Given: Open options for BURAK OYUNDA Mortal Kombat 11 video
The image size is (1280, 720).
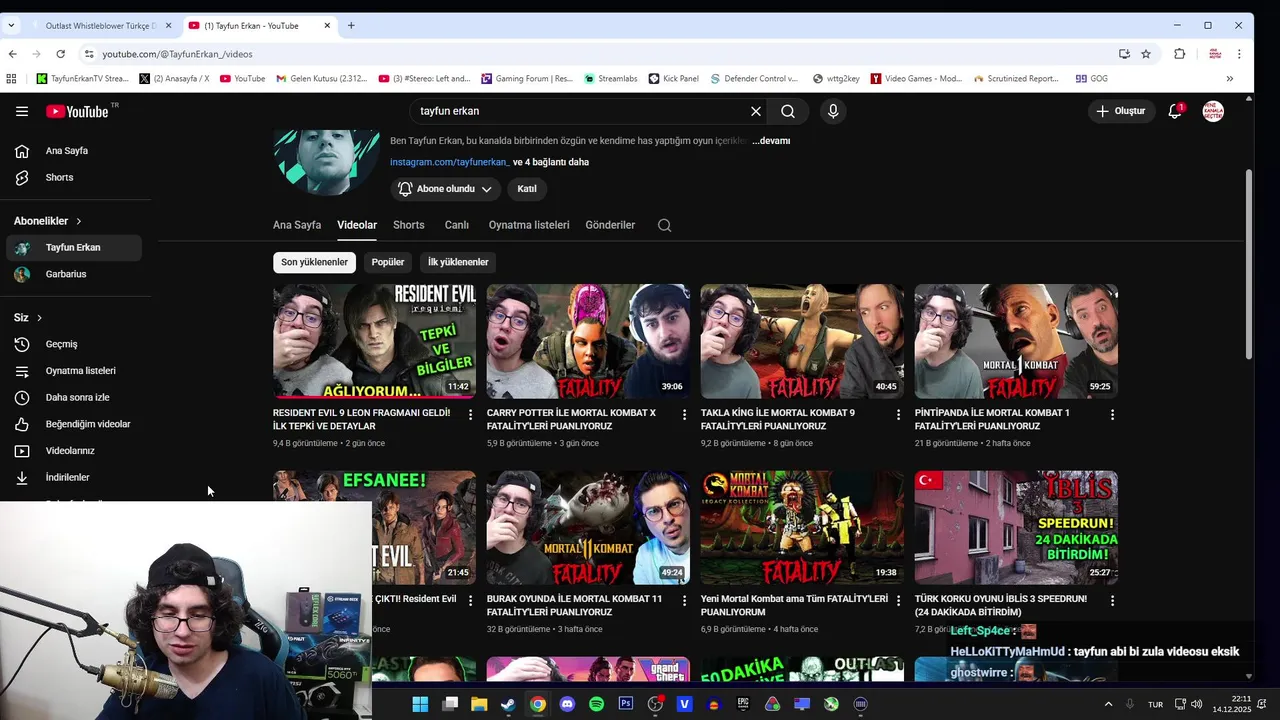Looking at the screenshot, I should pos(684,600).
